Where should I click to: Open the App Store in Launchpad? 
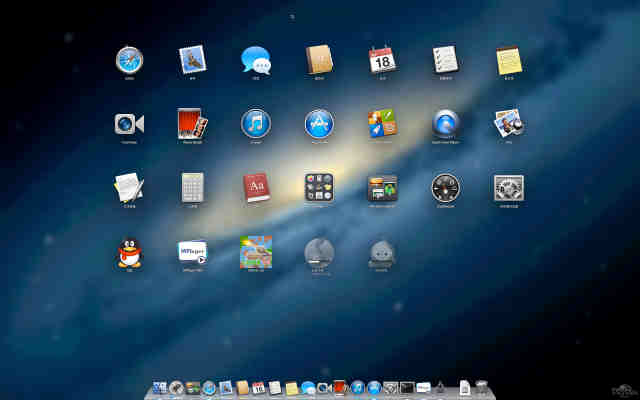[319, 124]
